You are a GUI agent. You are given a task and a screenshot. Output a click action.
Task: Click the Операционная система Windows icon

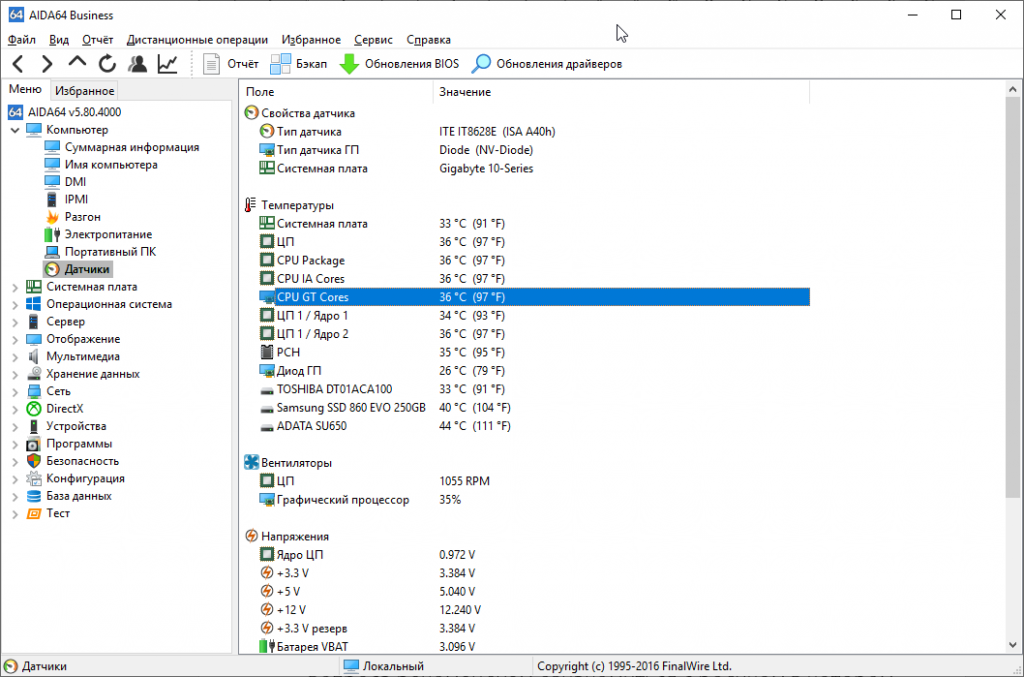(34, 304)
